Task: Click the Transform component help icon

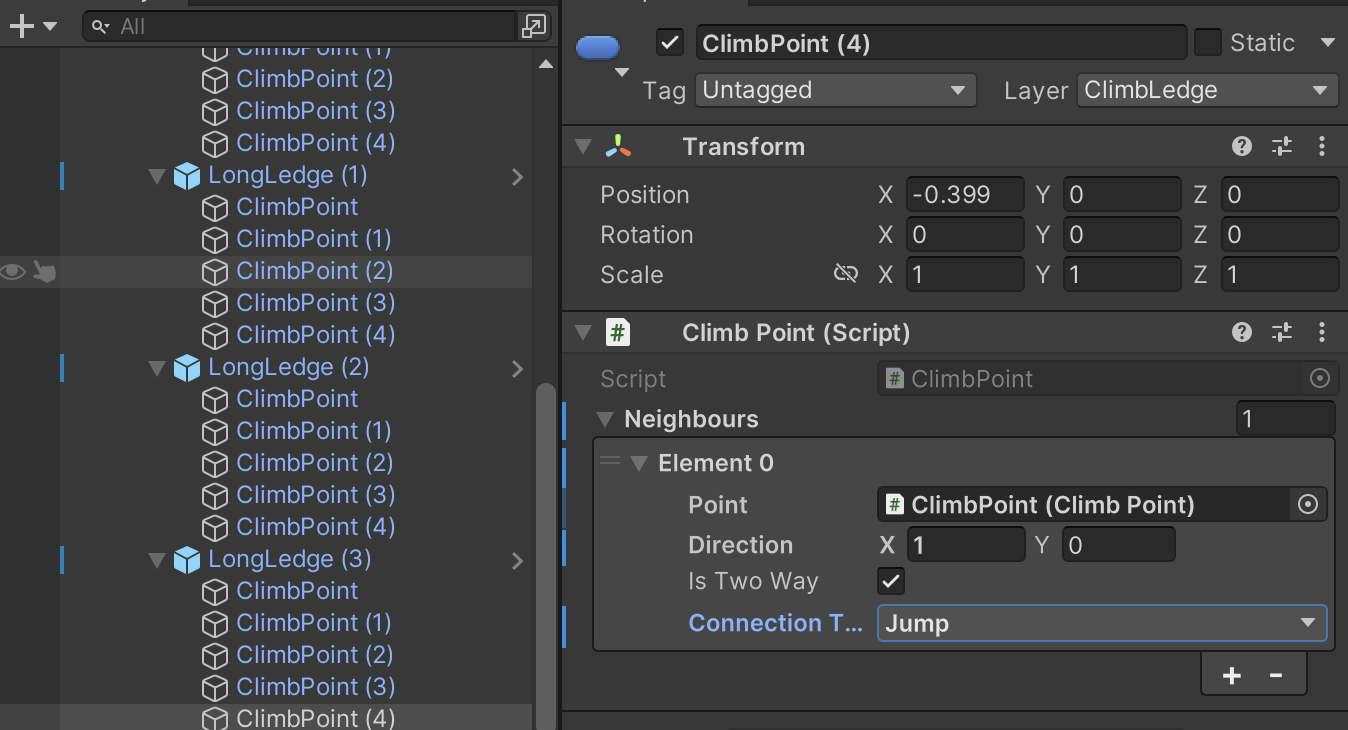Action: pyautogui.click(x=1242, y=147)
